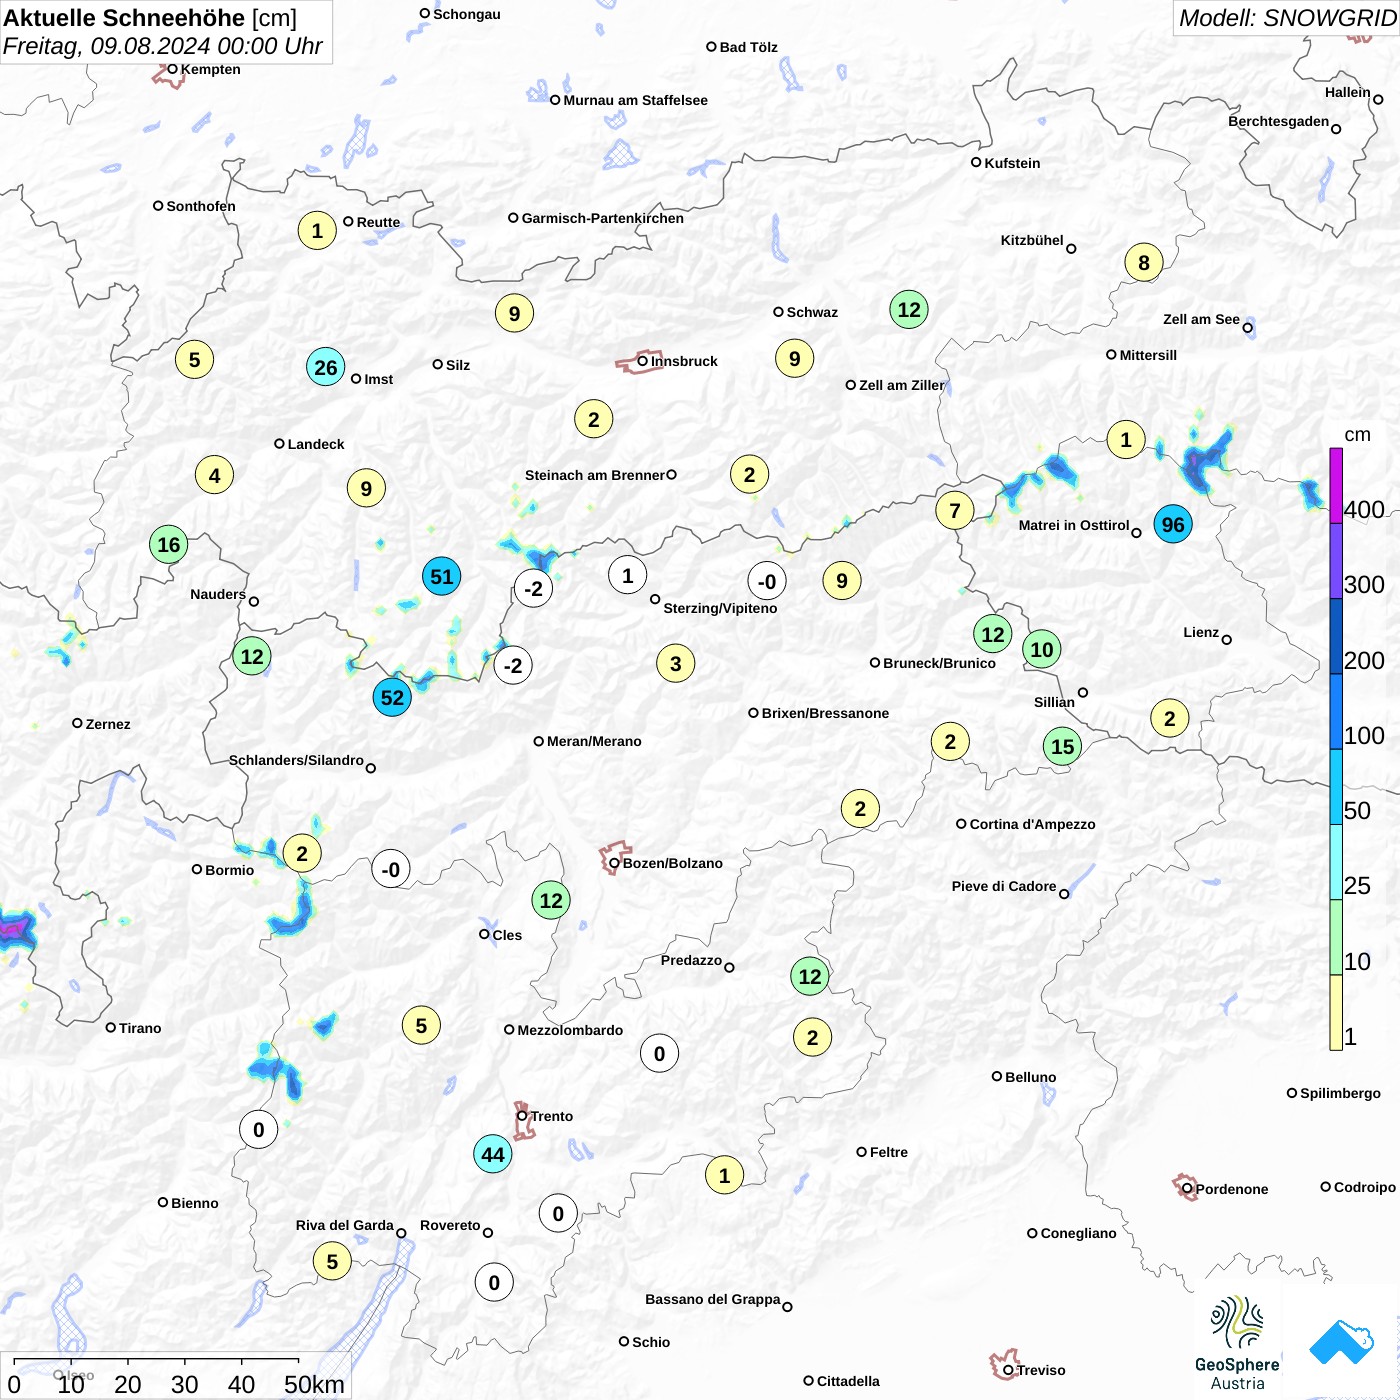The image size is (1400, 1400).
Task: Select the 26 cm marker near Imst
Action: [326, 367]
